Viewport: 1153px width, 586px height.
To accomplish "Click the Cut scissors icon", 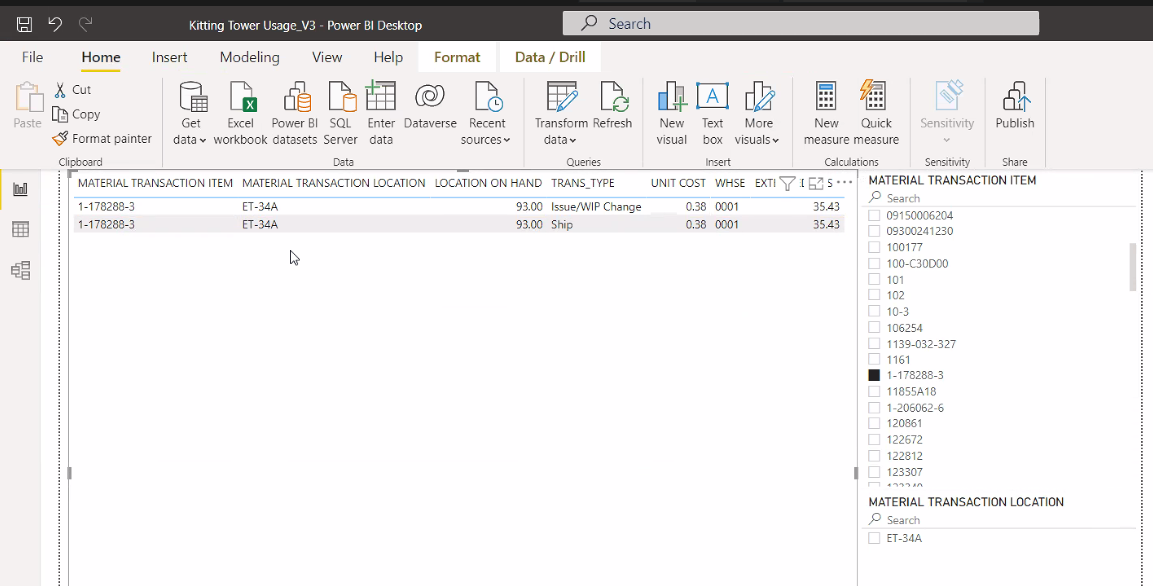I will coord(60,90).
